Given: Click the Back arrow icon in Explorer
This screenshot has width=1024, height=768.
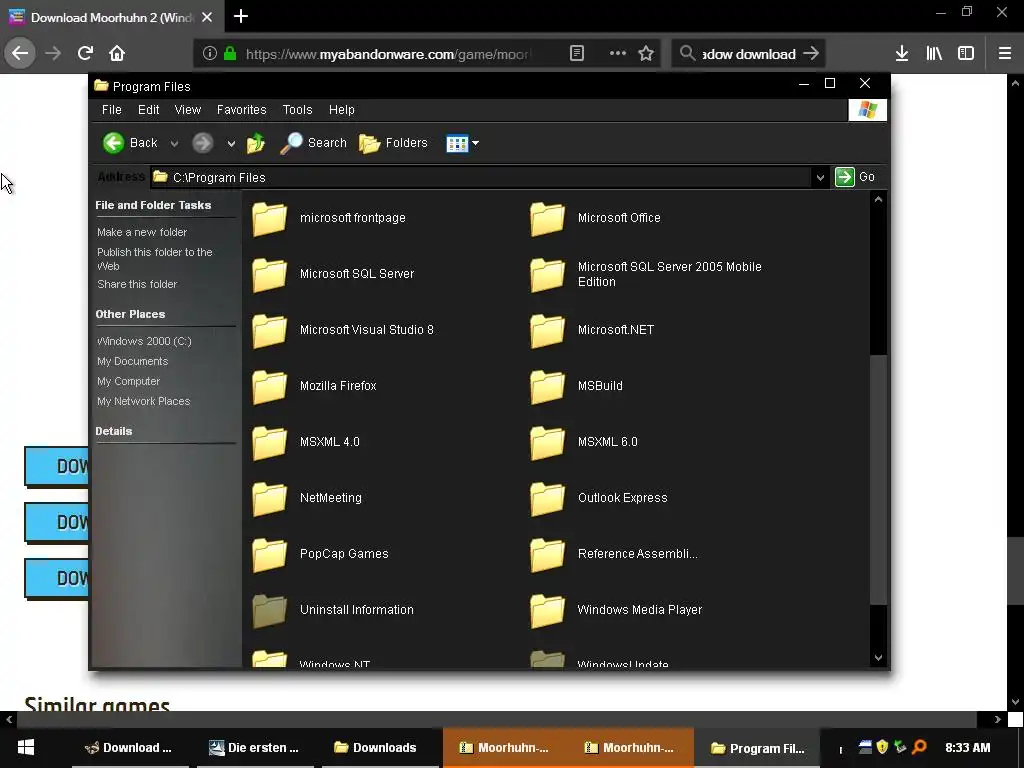Looking at the screenshot, I should (x=114, y=143).
